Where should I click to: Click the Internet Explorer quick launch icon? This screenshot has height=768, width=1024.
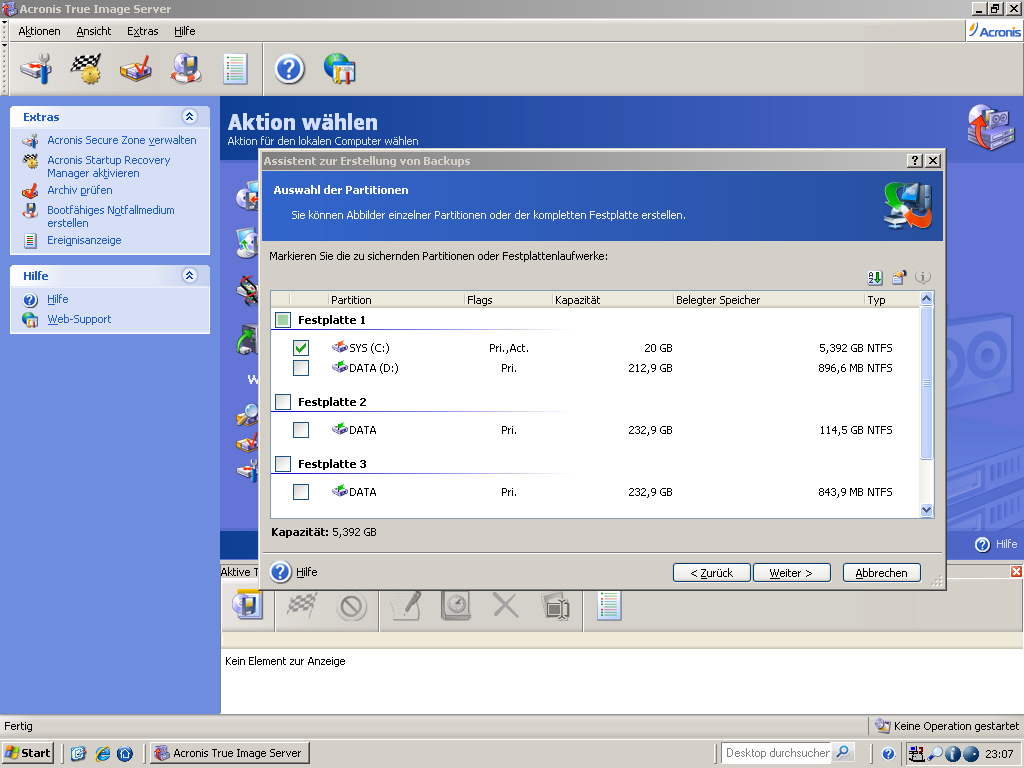point(103,753)
